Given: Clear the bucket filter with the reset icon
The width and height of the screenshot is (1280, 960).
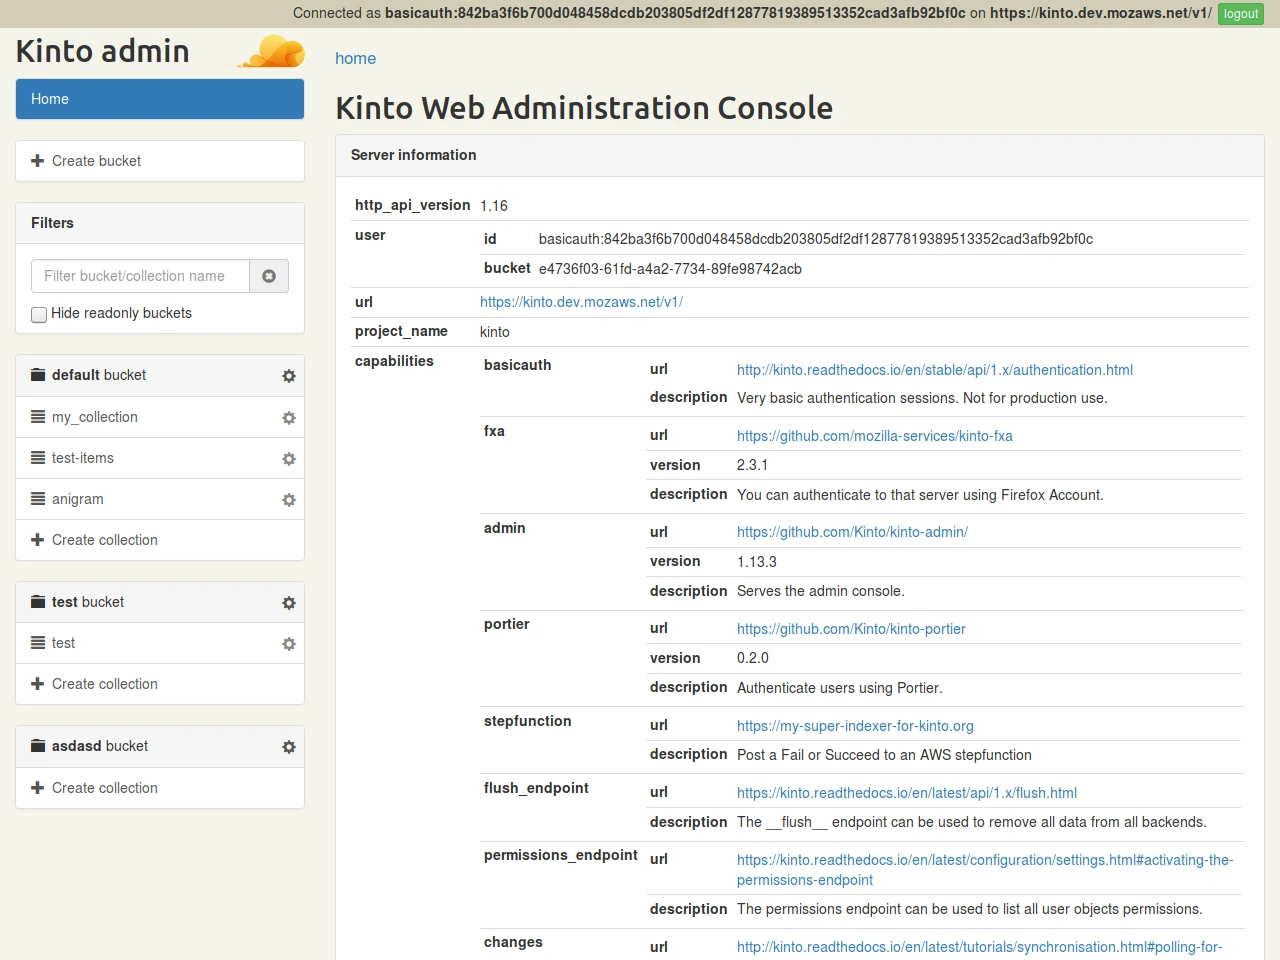Looking at the screenshot, I should pos(269,276).
